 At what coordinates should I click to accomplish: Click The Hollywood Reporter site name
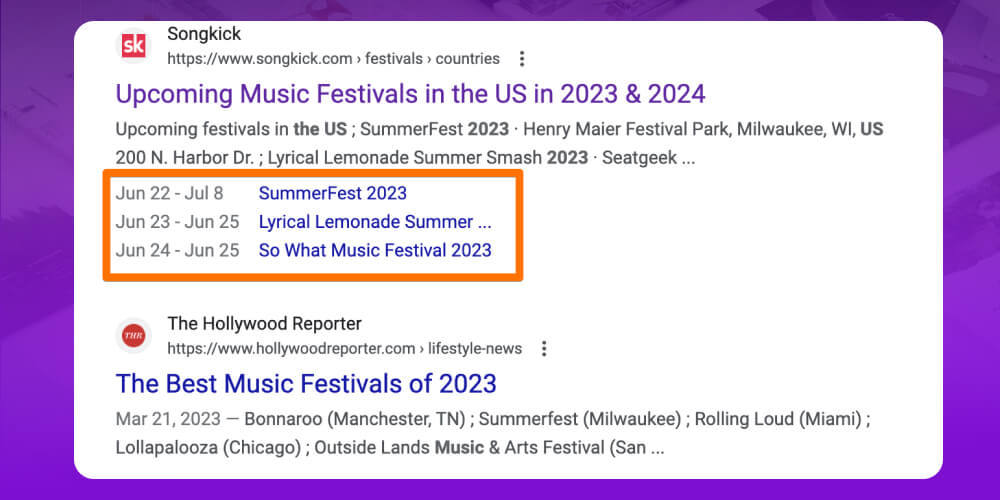[265, 323]
